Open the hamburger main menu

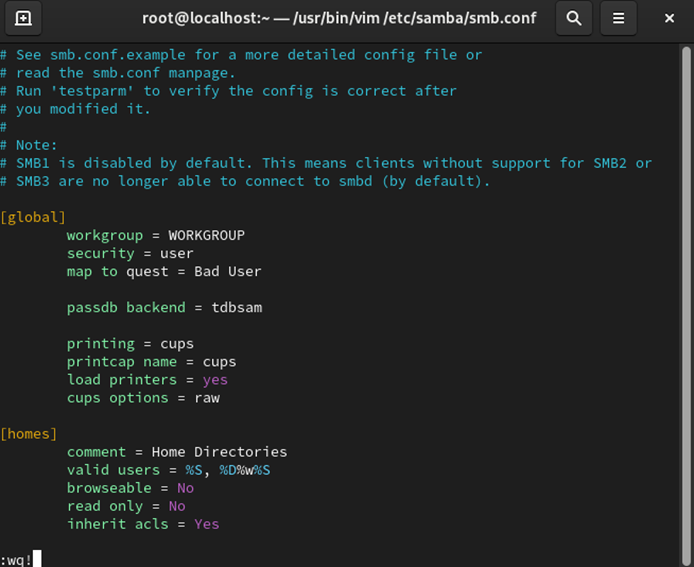pyautogui.click(x=618, y=18)
